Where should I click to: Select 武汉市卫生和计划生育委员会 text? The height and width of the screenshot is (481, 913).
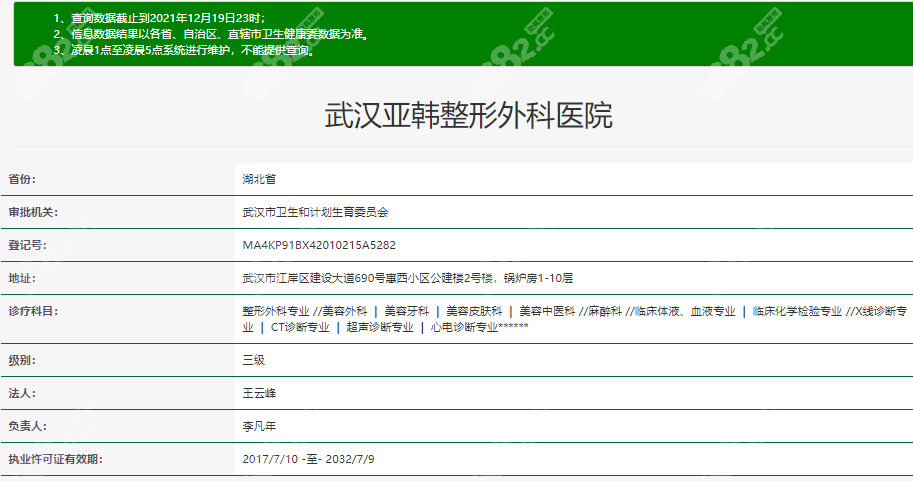tap(315, 213)
